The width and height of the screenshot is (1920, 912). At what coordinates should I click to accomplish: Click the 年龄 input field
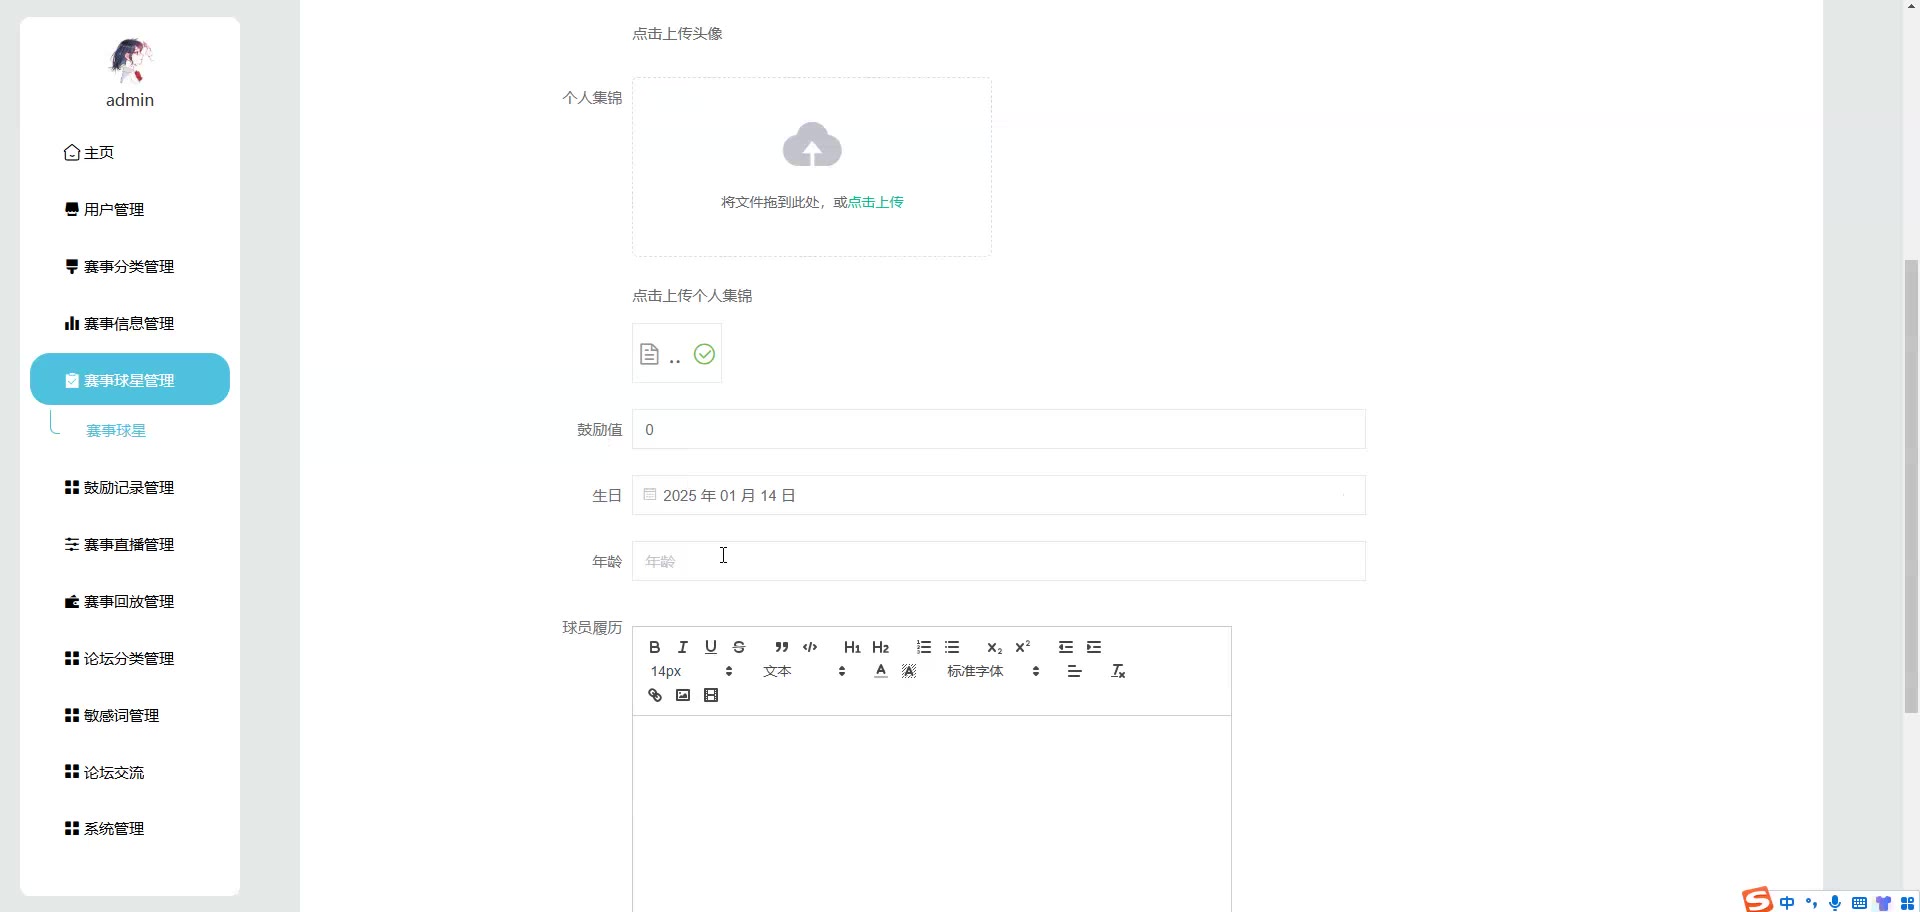coord(998,561)
